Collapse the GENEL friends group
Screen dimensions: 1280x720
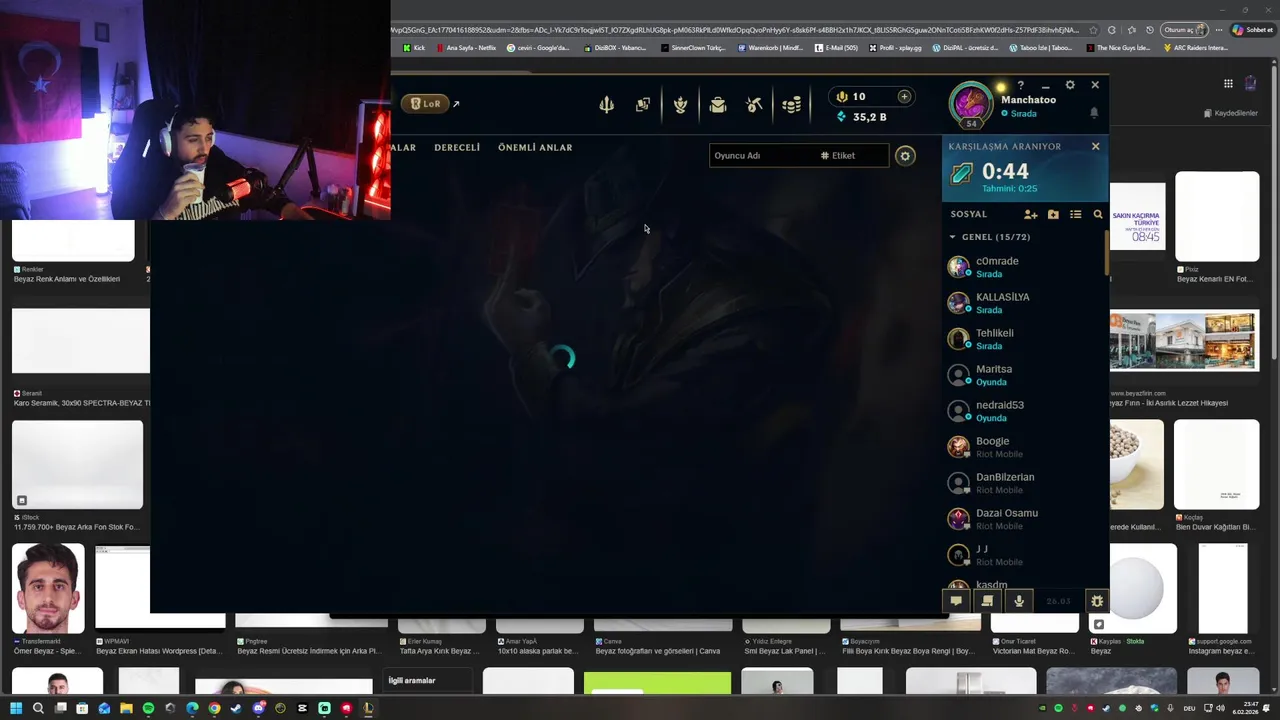[x=952, y=237]
